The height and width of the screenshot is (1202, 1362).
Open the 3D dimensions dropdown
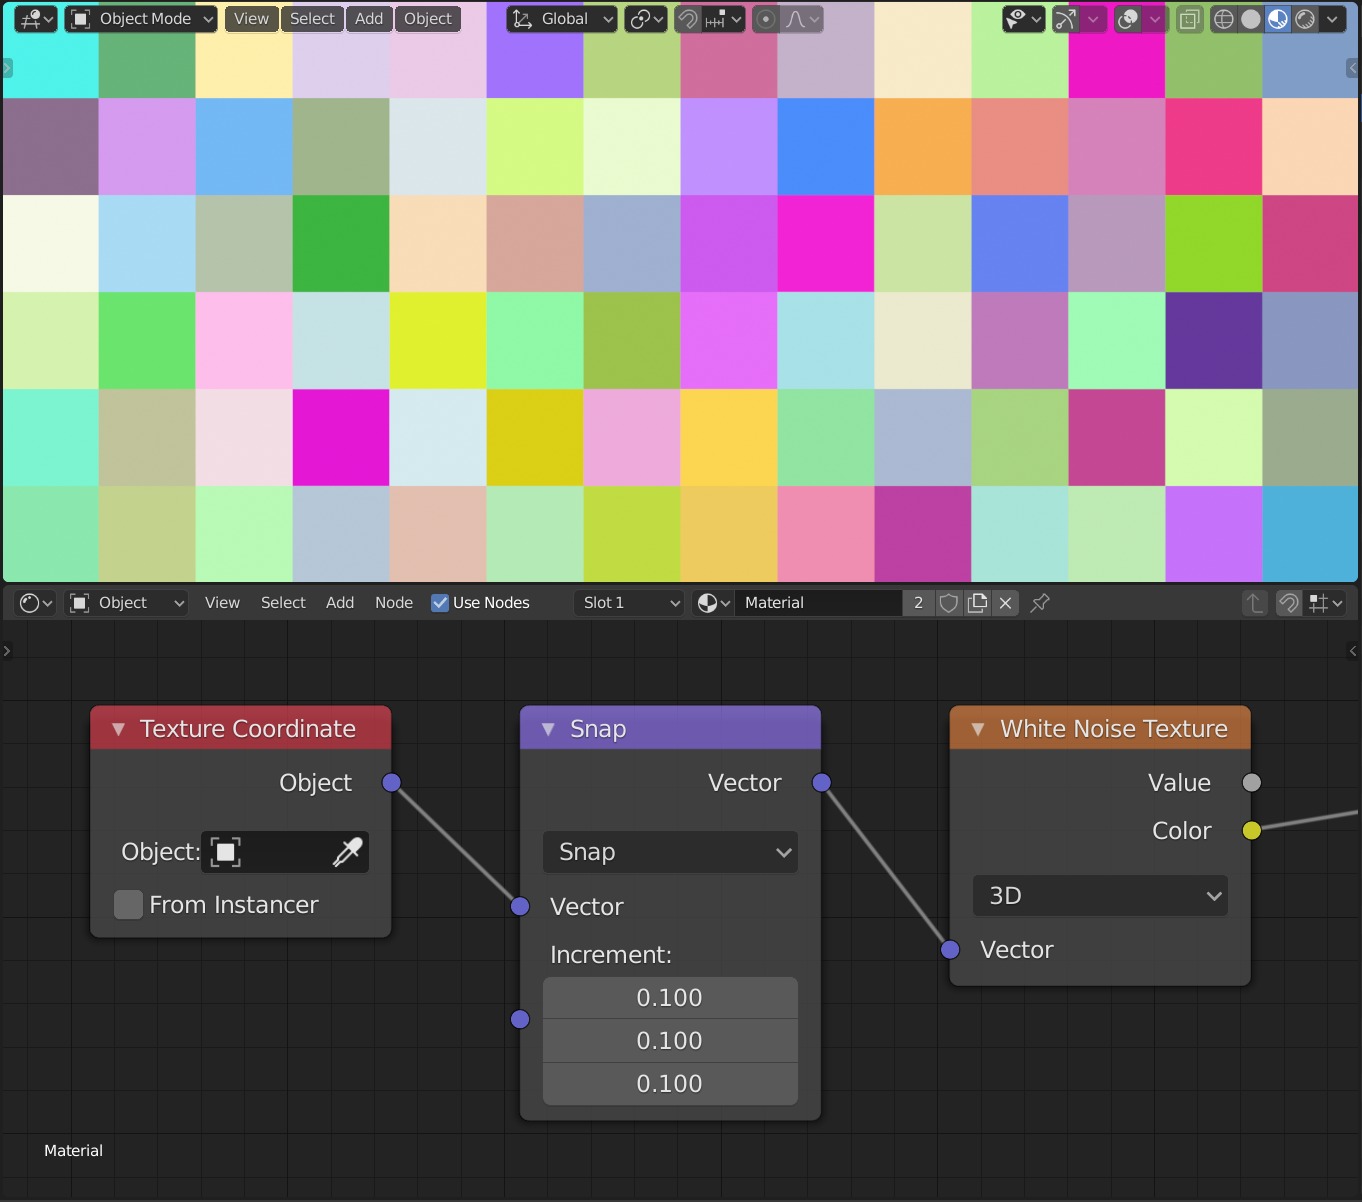click(1100, 896)
